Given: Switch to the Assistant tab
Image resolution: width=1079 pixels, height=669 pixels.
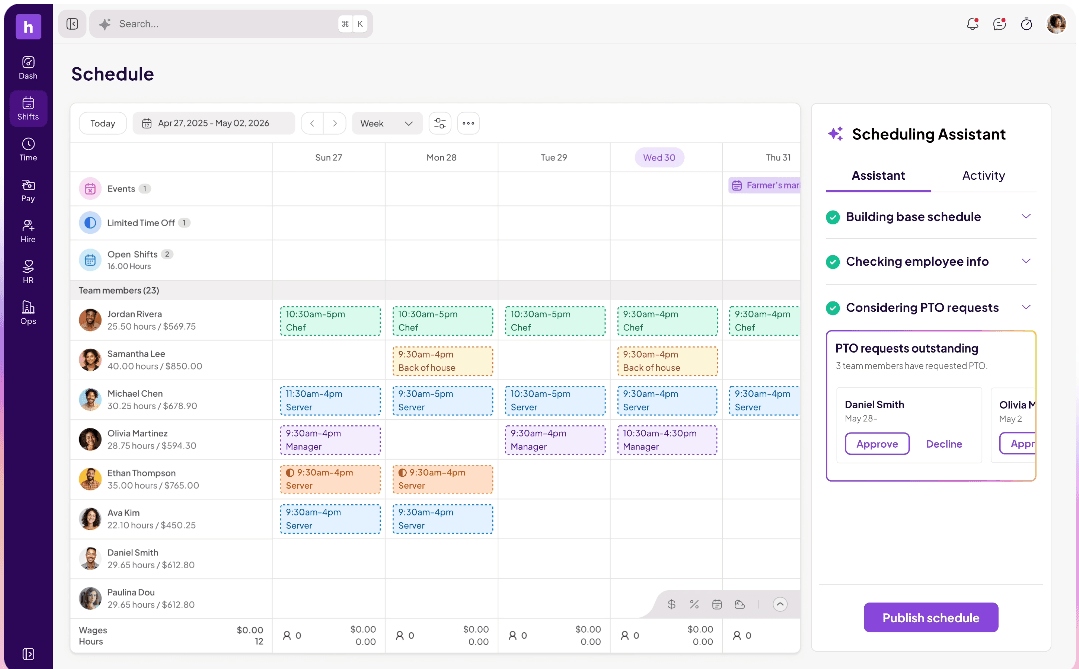Looking at the screenshot, I should click(x=878, y=176).
